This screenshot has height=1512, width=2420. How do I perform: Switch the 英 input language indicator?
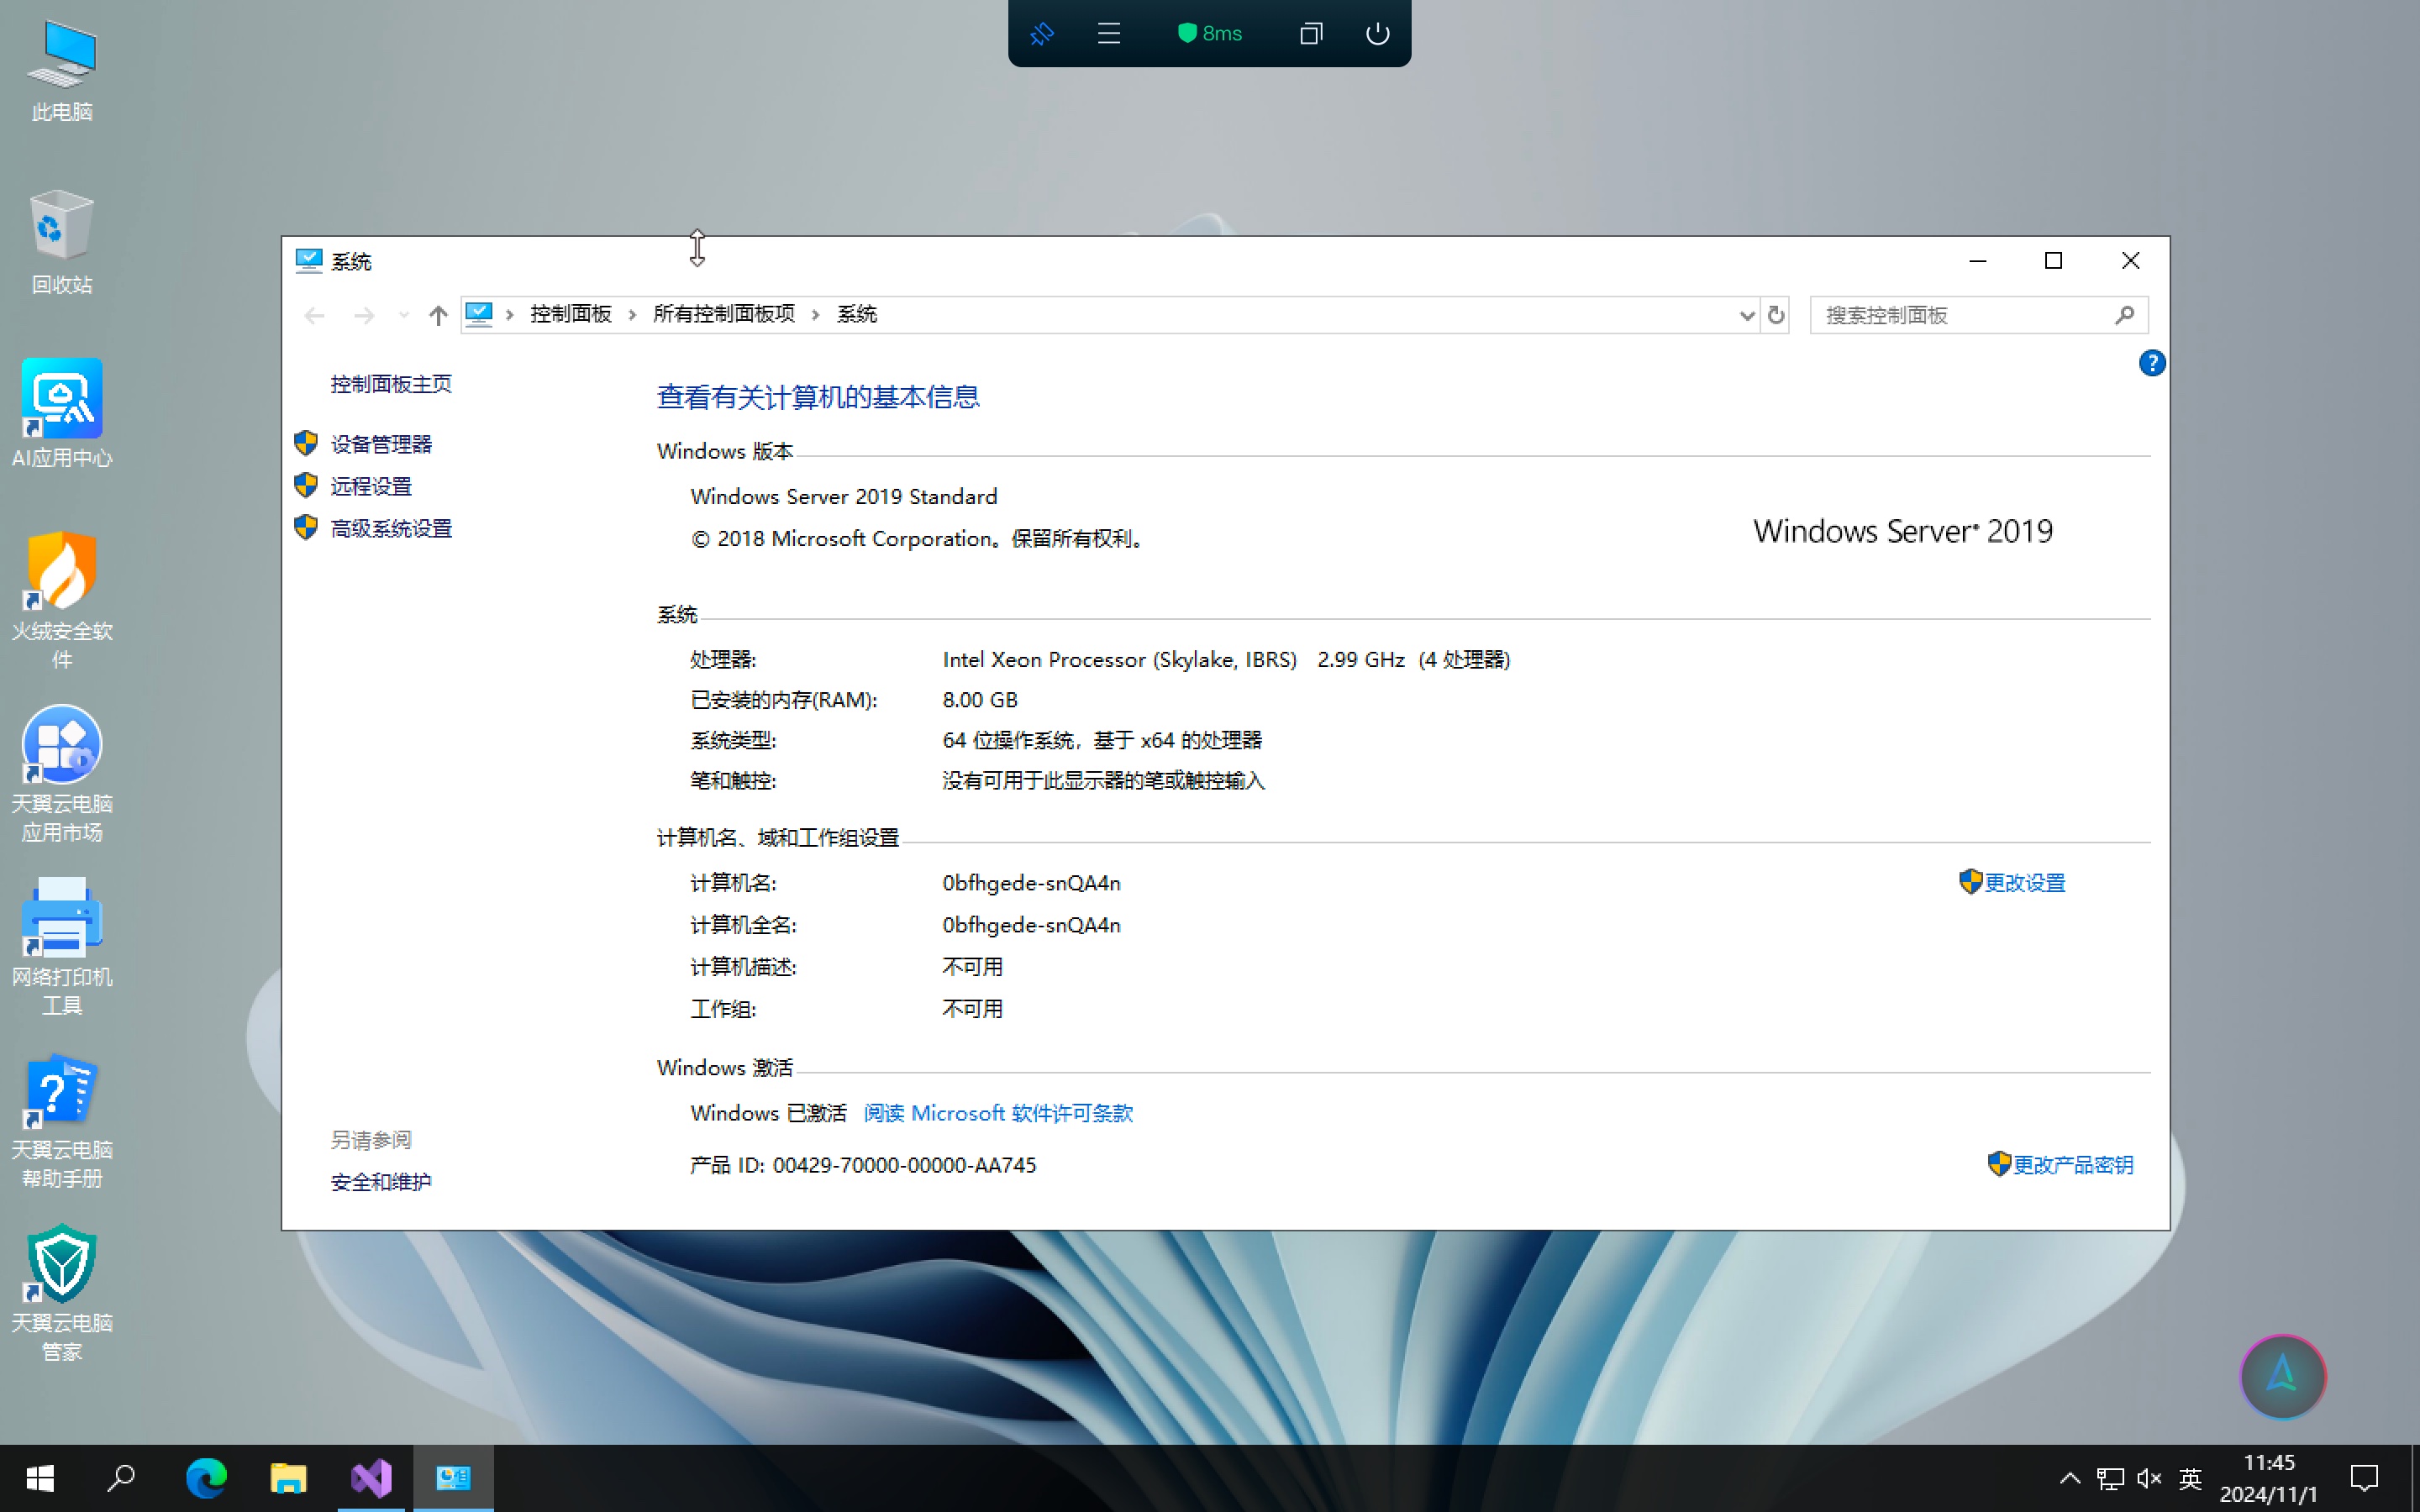(2189, 1479)
